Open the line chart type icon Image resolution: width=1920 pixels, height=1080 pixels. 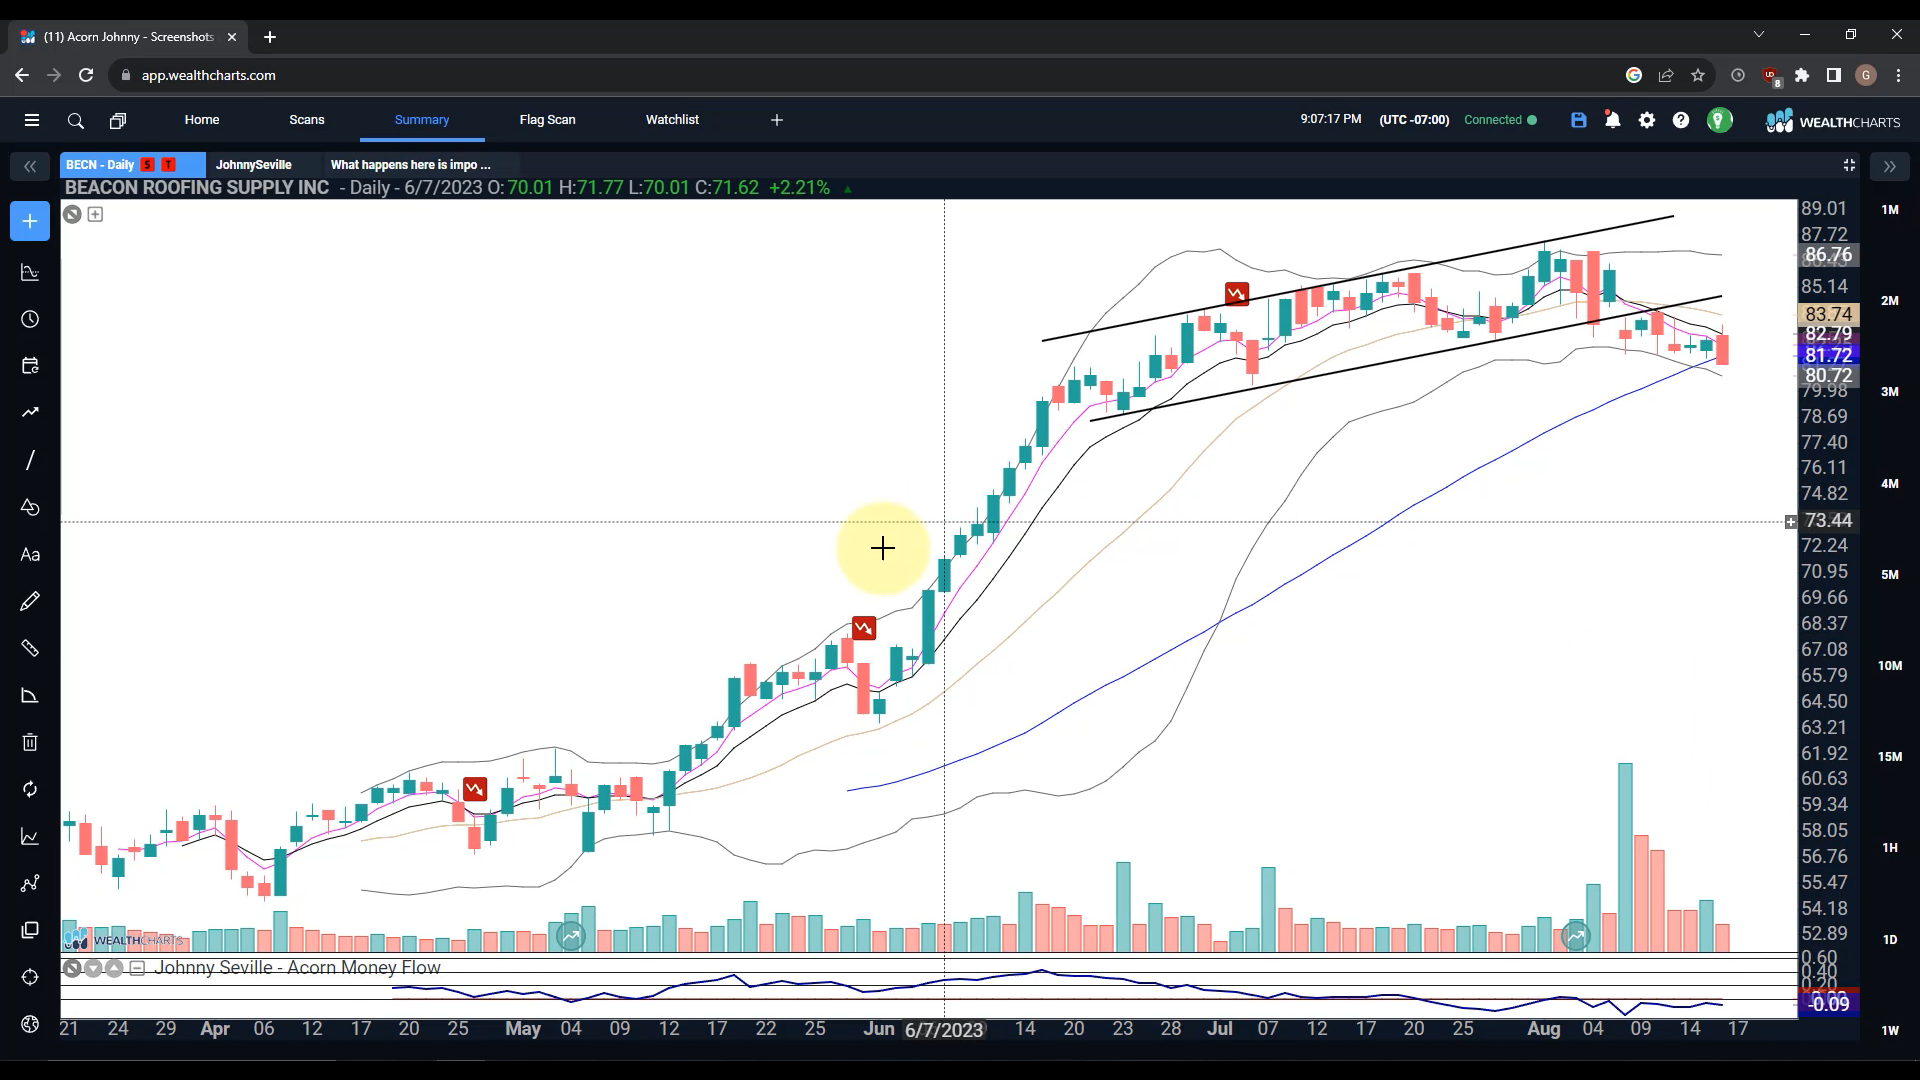(30, 836)
